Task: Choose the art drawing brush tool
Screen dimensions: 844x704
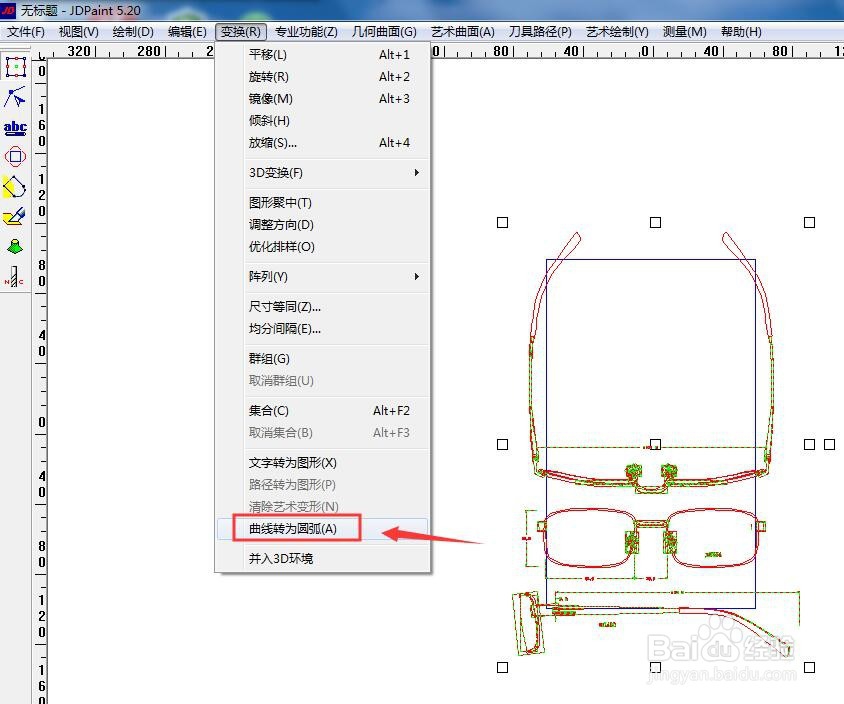Action: (14, 215)
